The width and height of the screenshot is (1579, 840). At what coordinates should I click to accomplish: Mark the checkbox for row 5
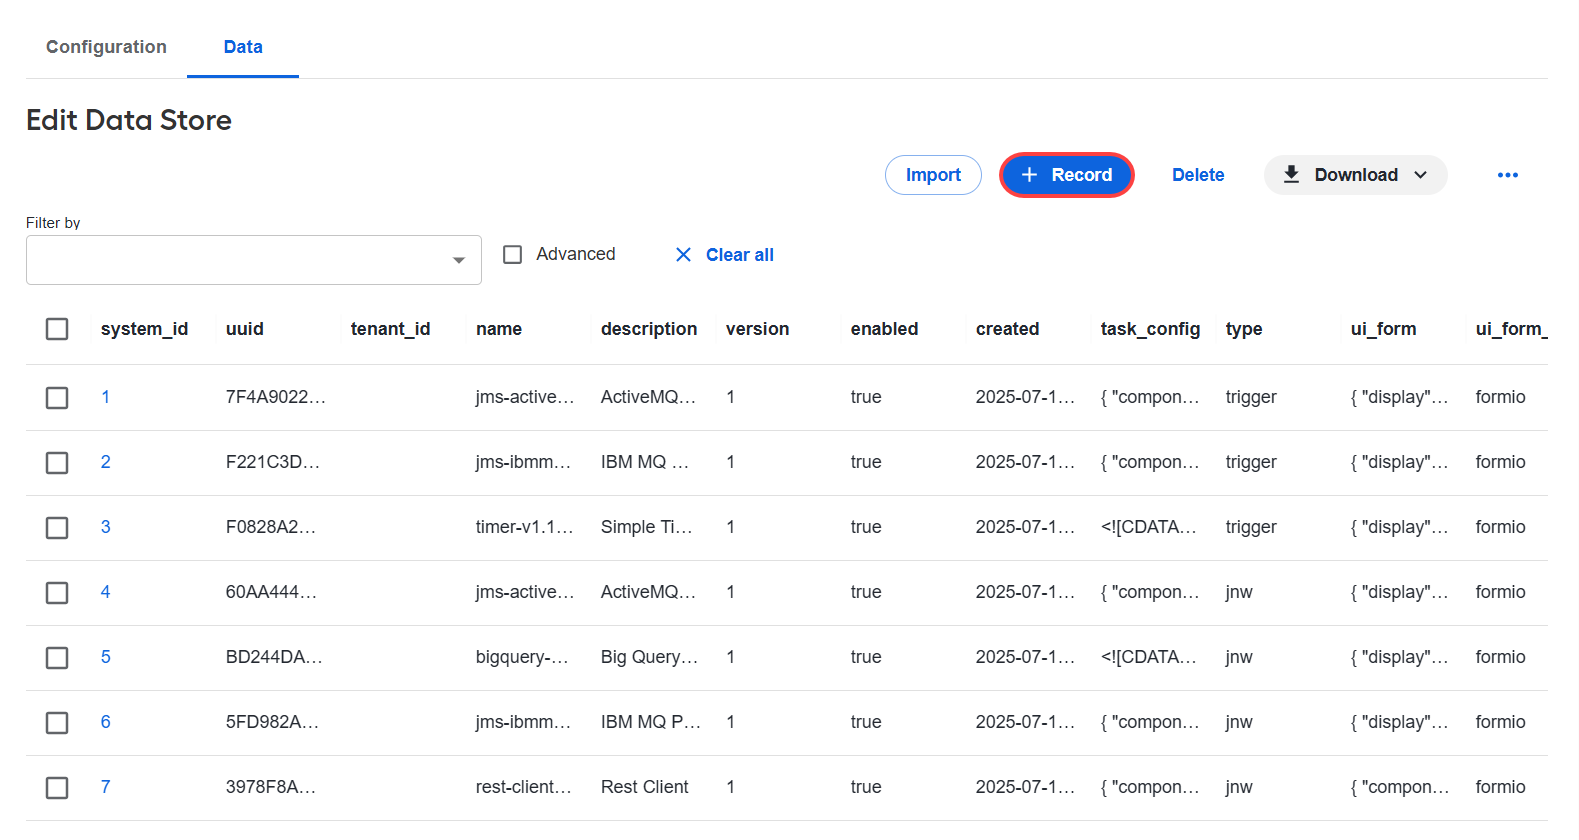(57, 658)
